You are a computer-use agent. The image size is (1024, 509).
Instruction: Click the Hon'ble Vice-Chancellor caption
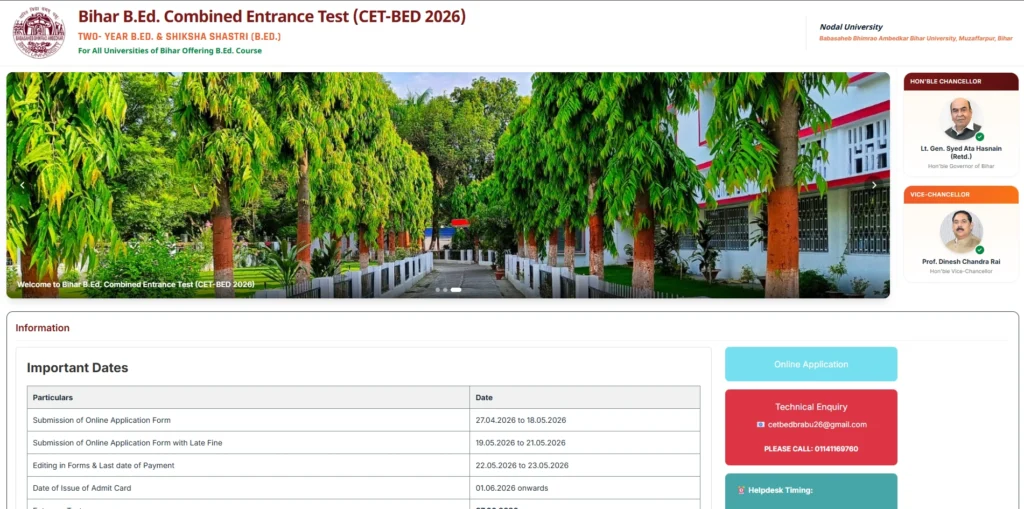tap(961, 271)
